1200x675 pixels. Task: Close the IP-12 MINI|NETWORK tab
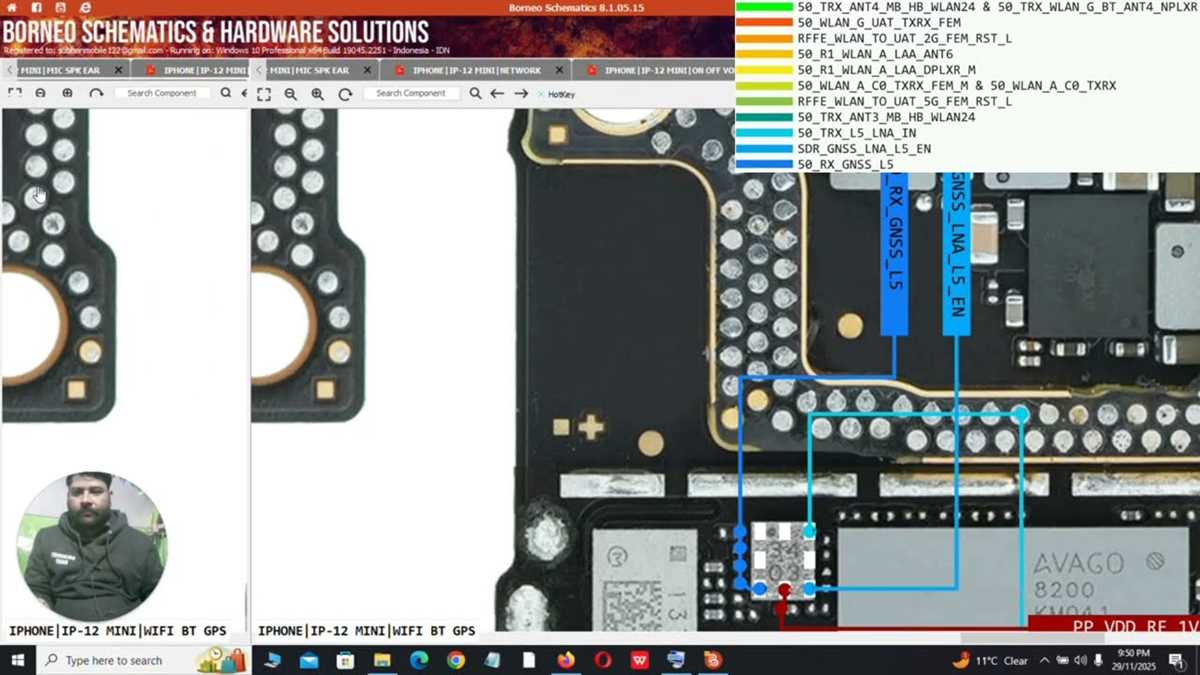click(x=557, y=70)
